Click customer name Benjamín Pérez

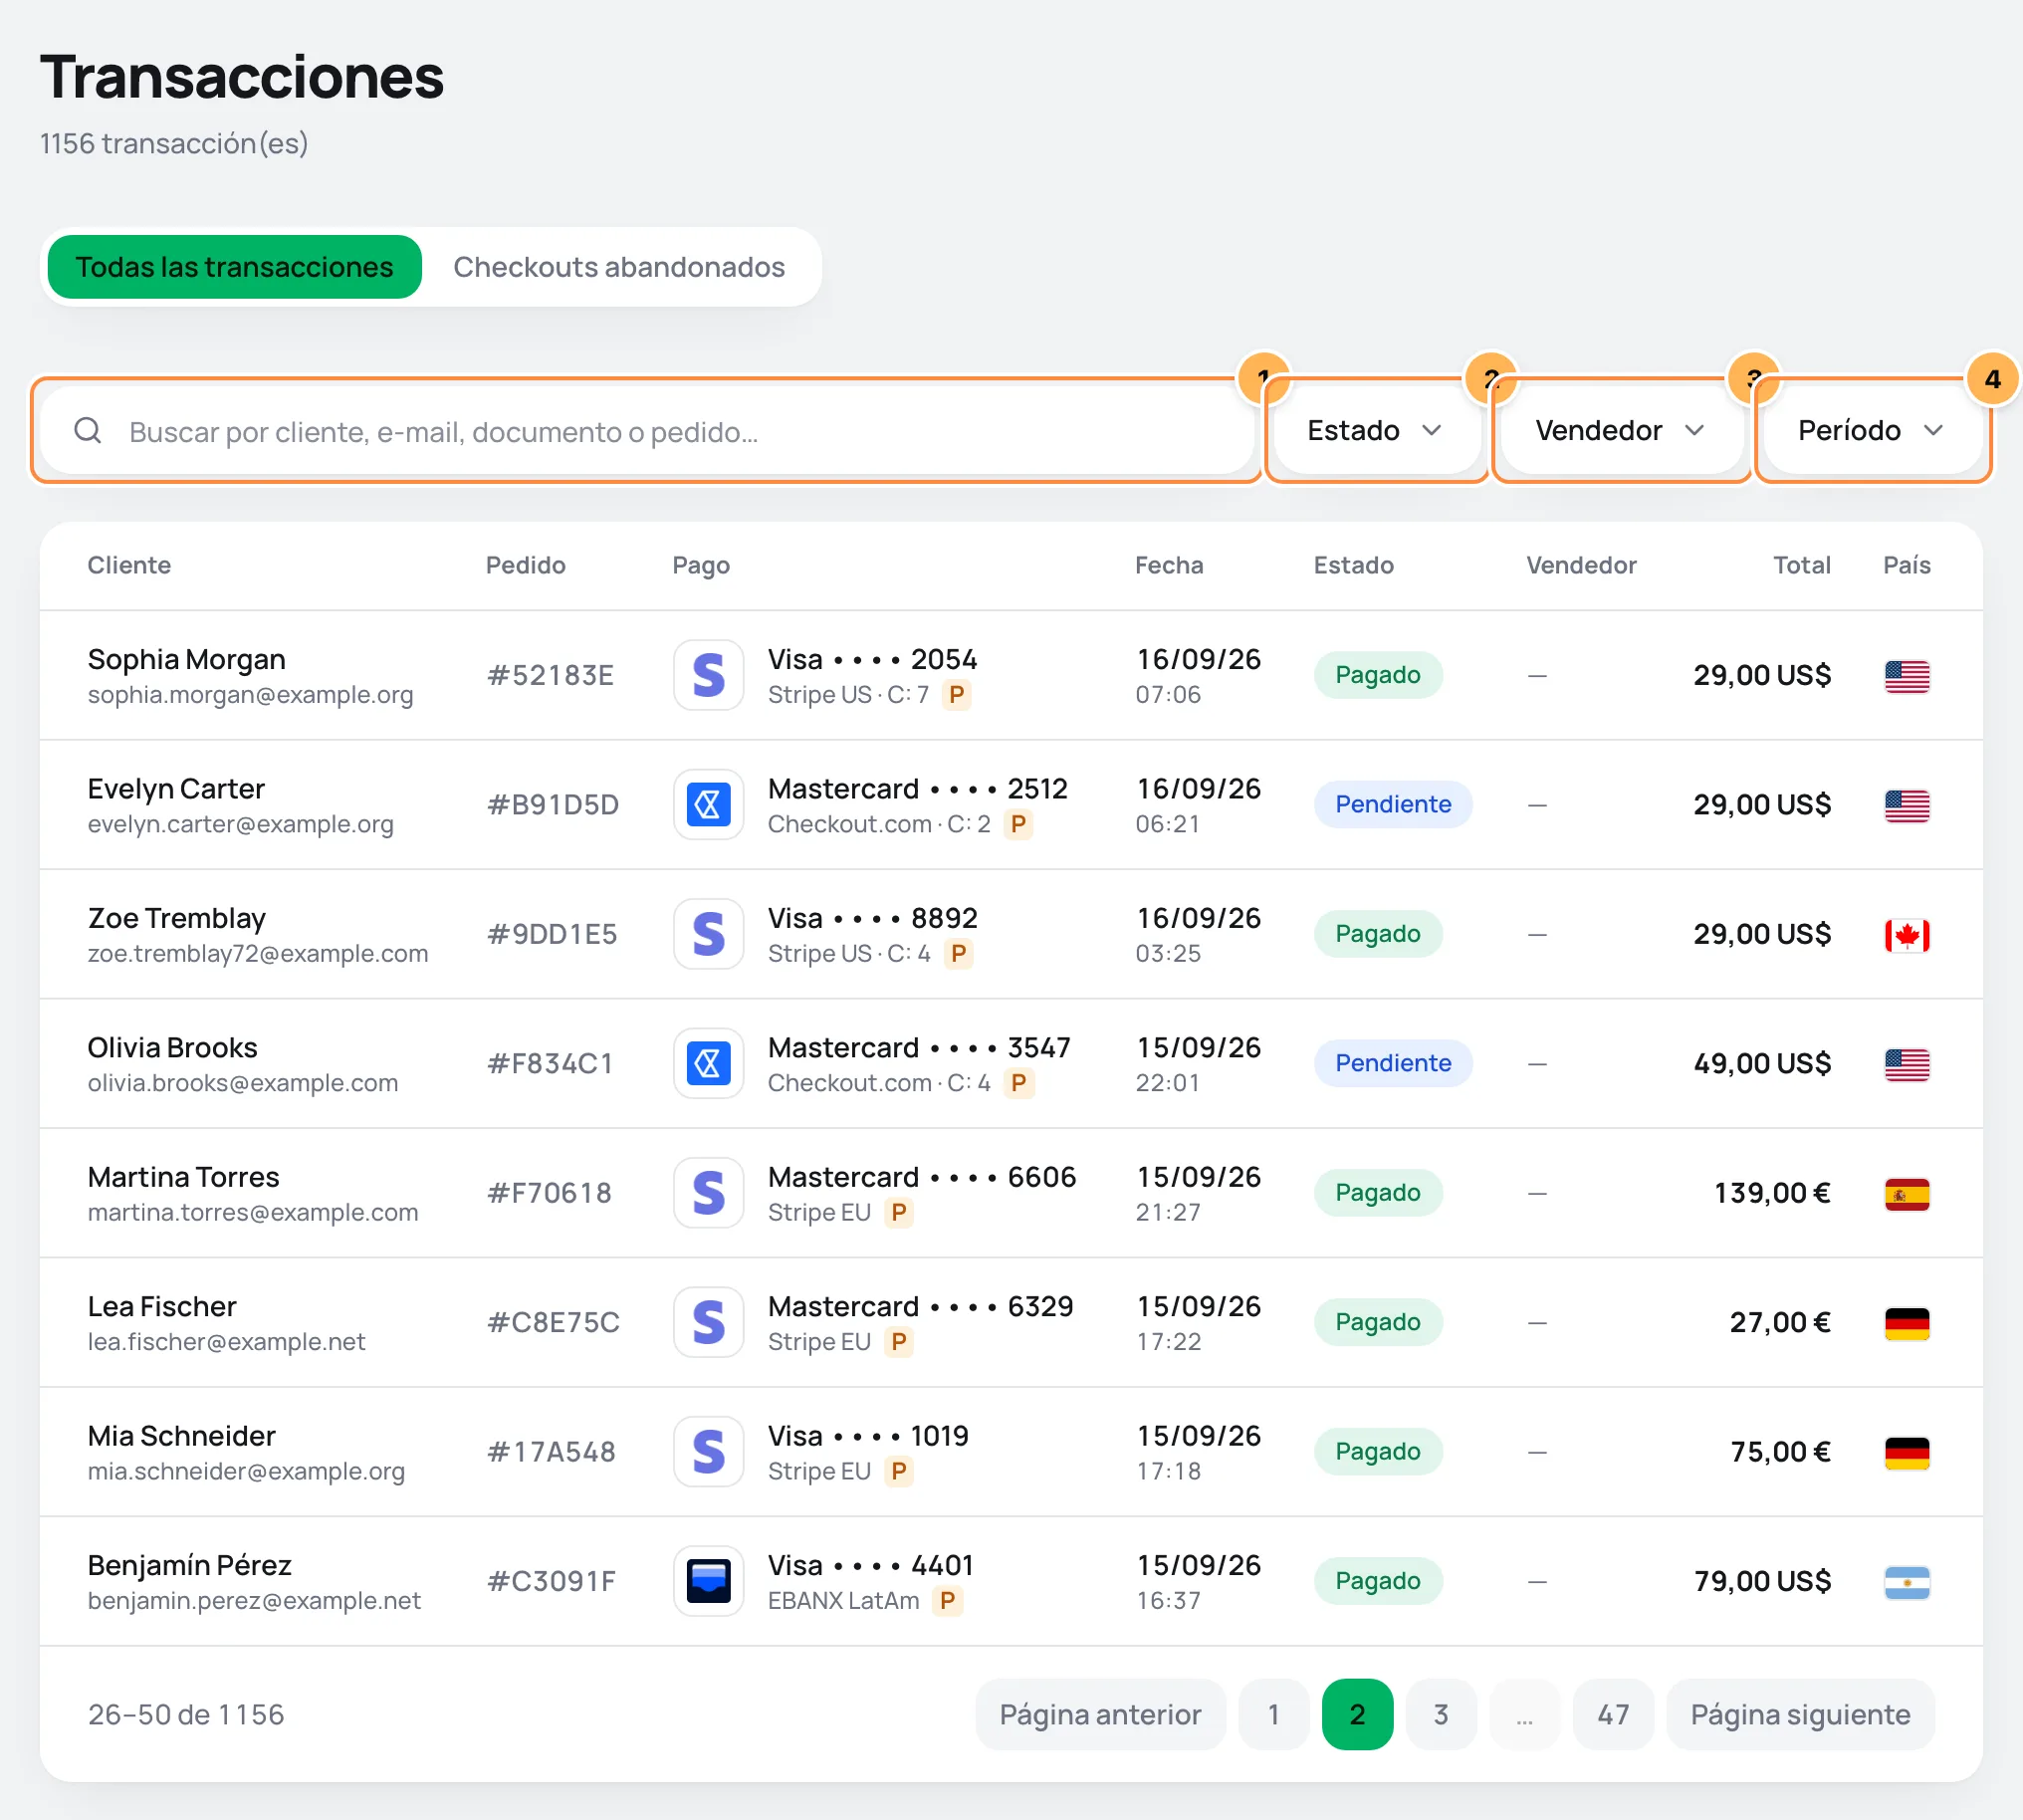pos(189,1565)
